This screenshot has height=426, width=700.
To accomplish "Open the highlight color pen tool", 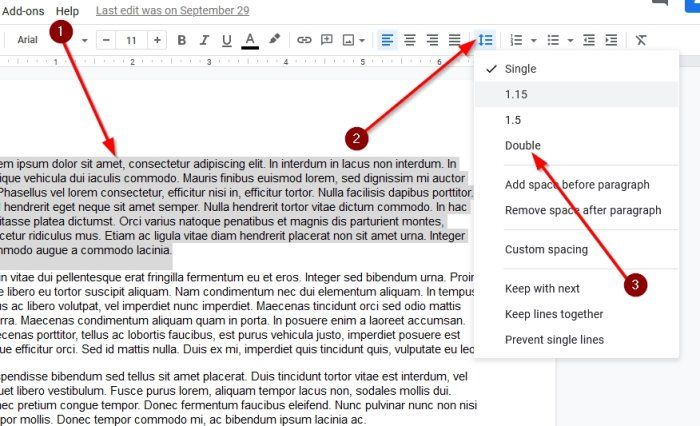I will click(275, 40).
